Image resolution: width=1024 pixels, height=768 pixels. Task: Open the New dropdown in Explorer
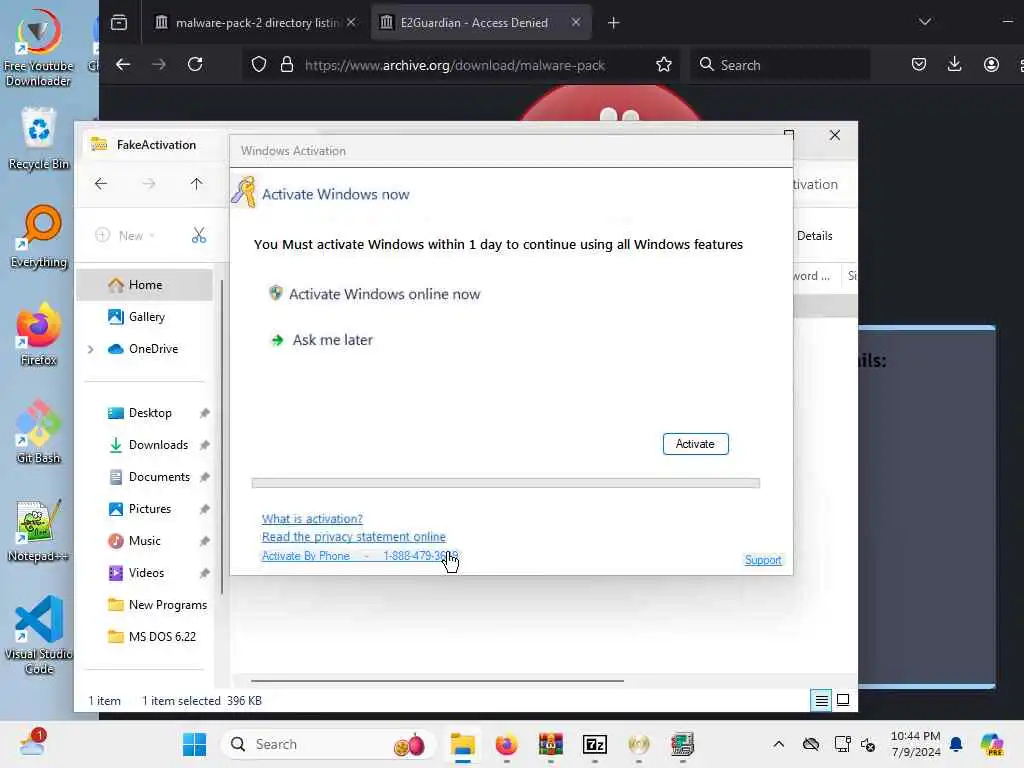(x=125, y=235)
